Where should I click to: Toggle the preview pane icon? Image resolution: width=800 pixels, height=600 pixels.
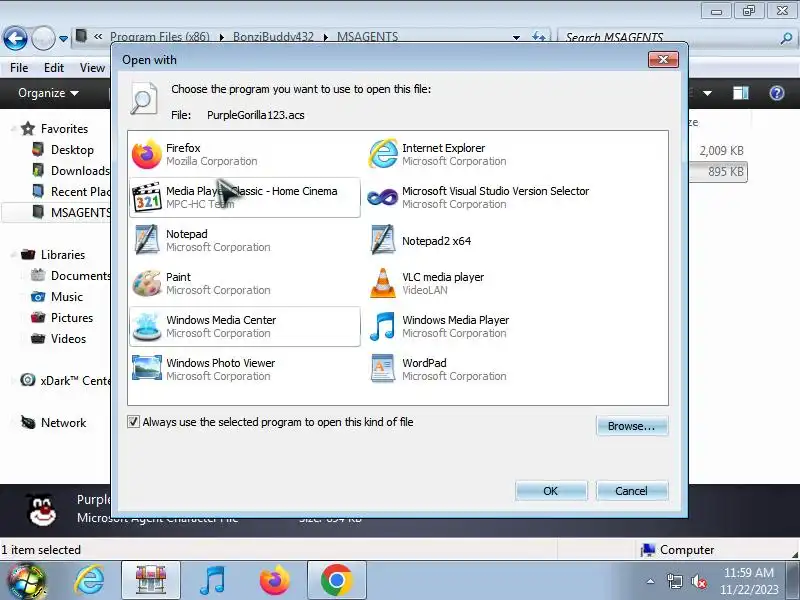[x=740, y=93]
